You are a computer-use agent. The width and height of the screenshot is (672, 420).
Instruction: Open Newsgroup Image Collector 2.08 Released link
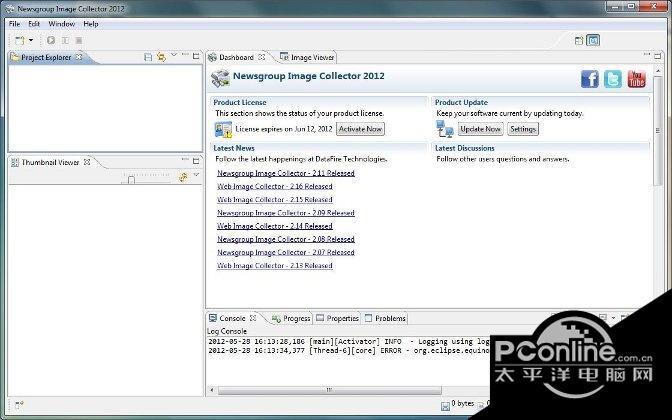click(286, 239)
